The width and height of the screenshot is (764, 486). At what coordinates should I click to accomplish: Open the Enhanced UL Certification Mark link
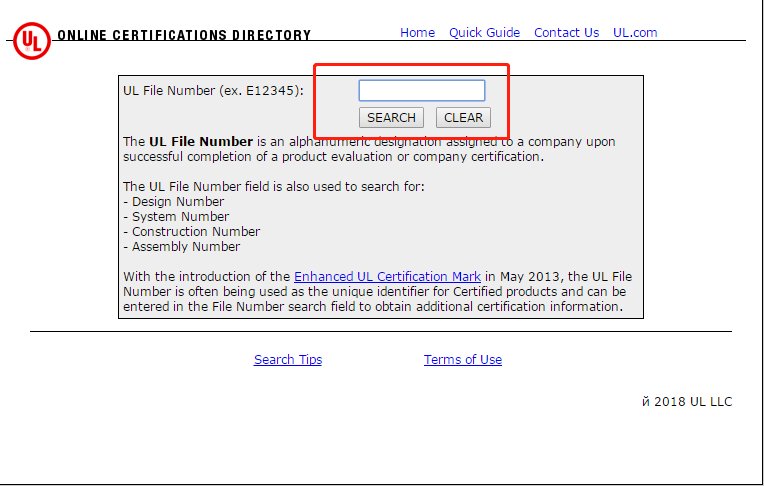[387, 277]
